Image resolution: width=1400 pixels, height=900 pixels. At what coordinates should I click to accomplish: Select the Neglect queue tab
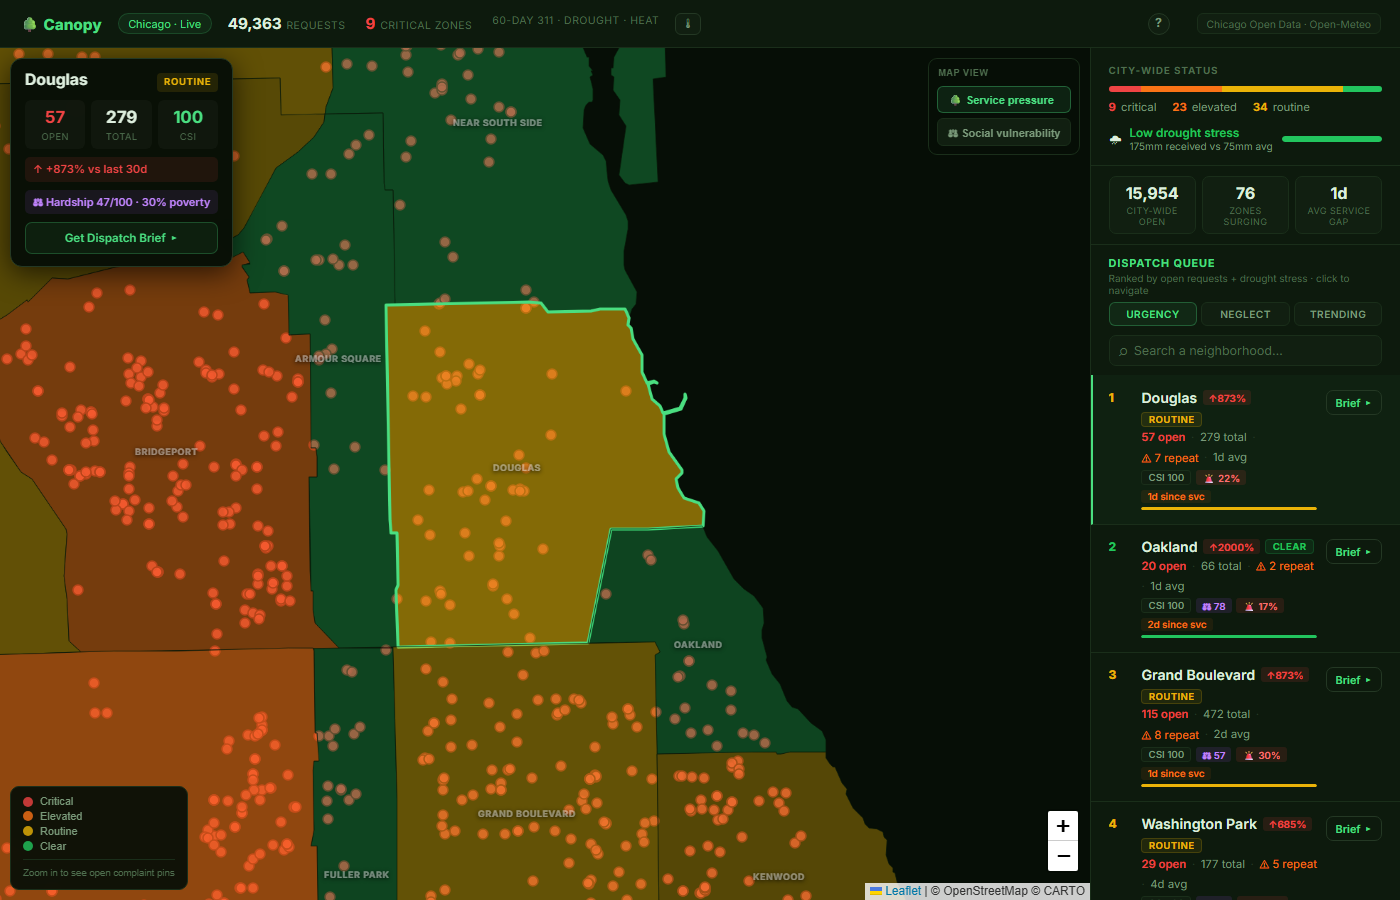click(1245, 314)
